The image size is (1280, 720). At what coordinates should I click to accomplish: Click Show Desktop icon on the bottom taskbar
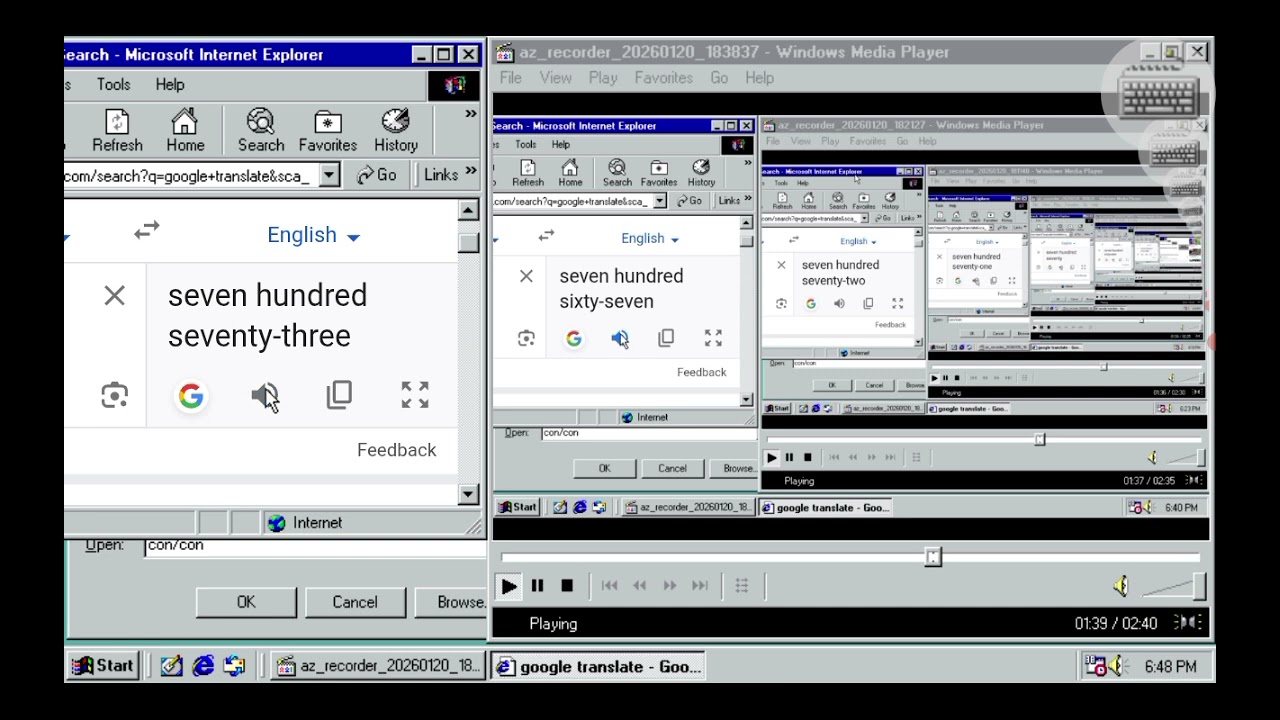point(171,666)
